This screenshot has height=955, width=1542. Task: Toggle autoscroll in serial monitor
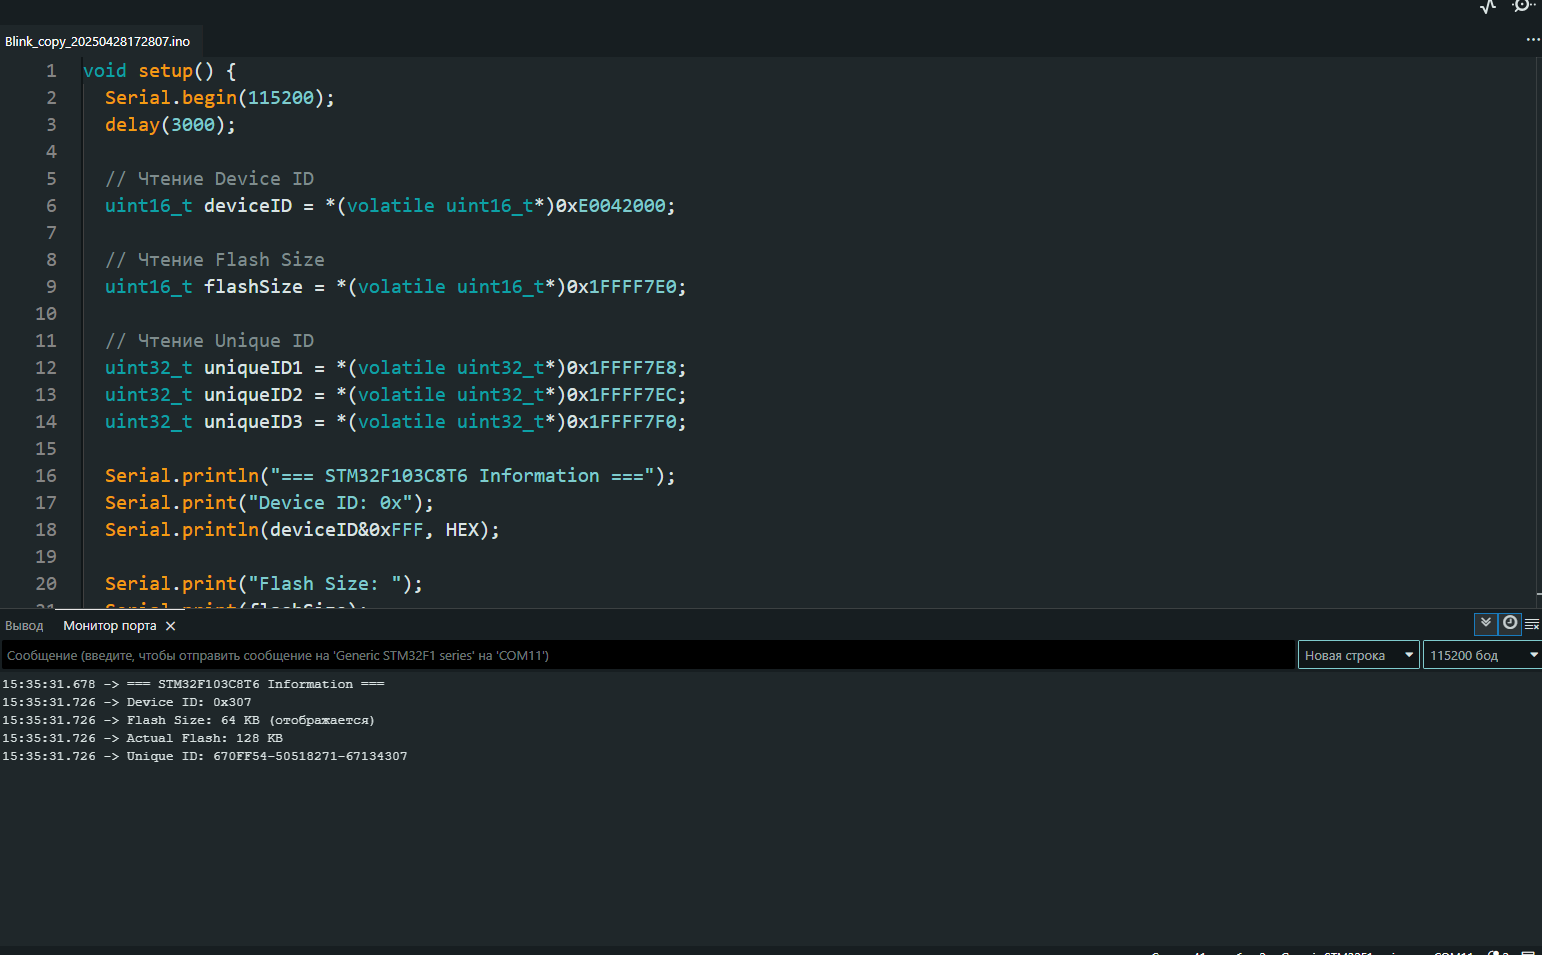[x=1486, y=623]
